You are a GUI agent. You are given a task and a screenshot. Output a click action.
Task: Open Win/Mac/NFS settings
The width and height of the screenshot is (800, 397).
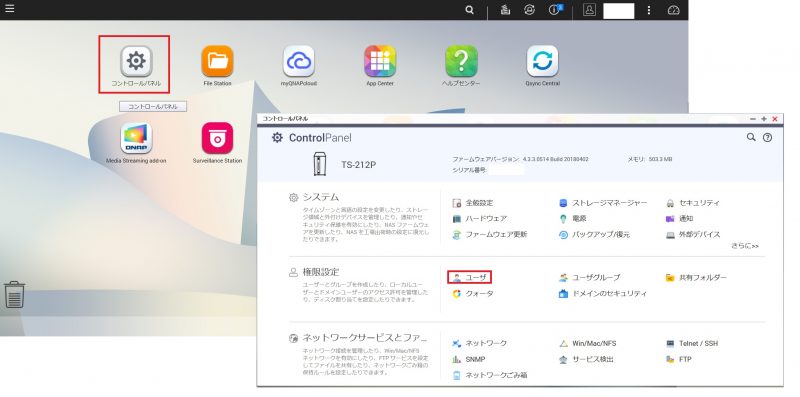pyautogui.click(x=588, y=343)
